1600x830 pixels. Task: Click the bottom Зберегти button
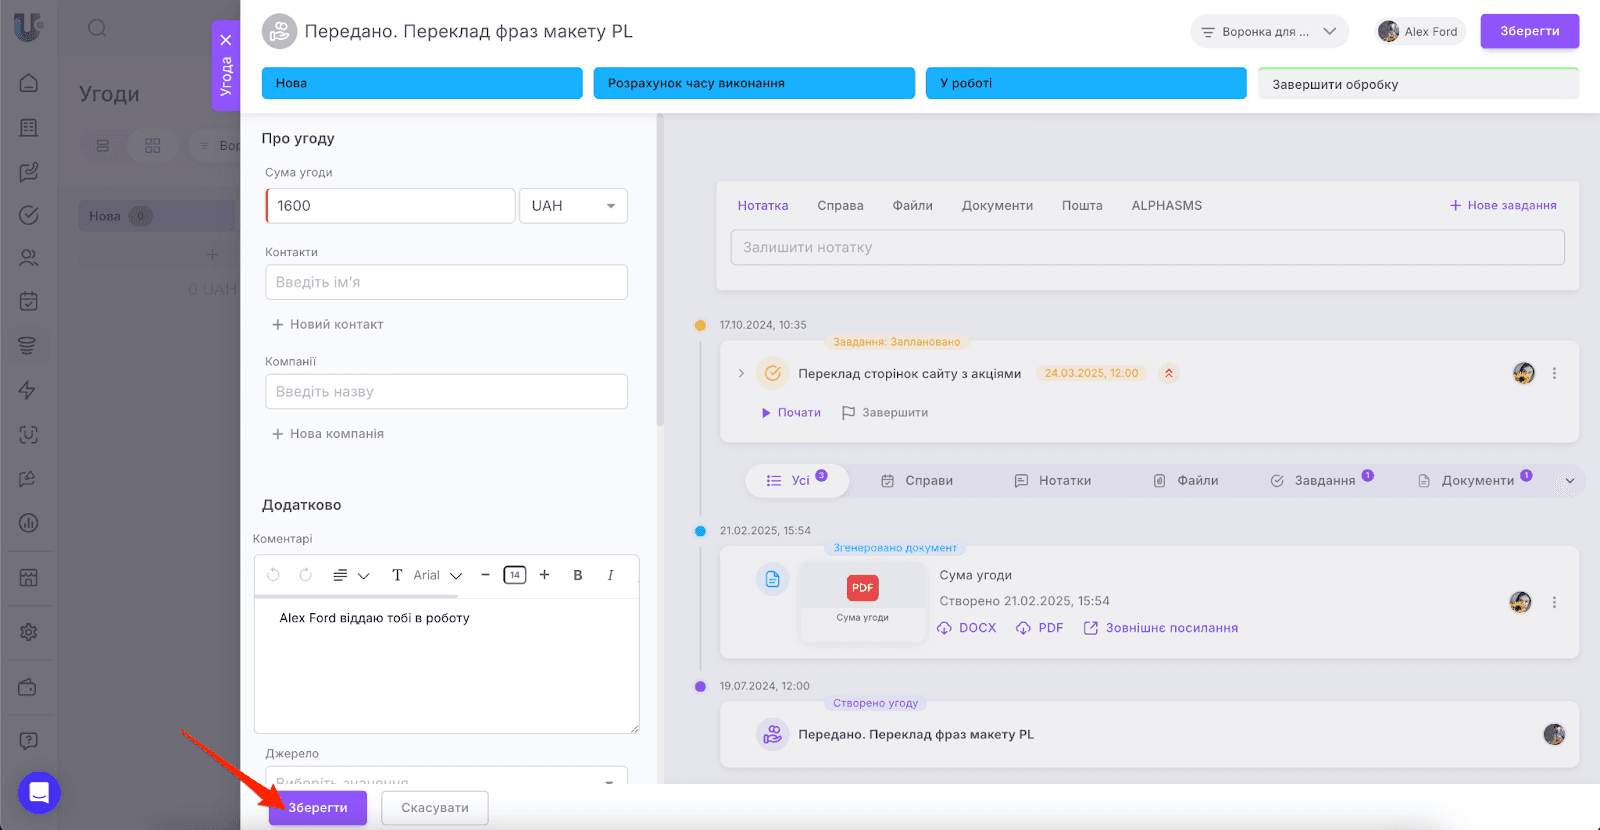(318, 808)
